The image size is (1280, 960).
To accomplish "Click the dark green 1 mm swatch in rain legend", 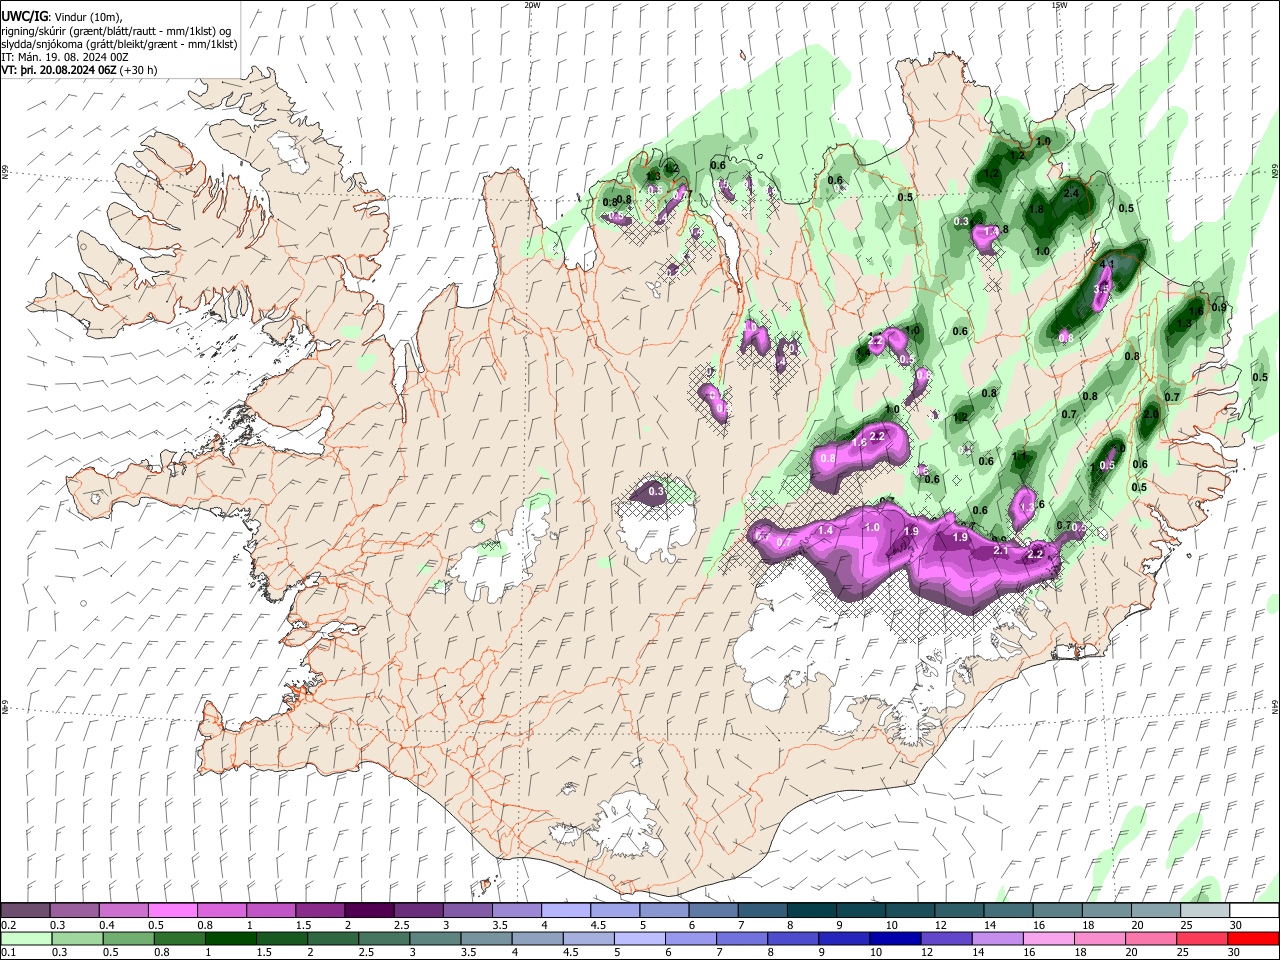I will click(x=230, y=939).
